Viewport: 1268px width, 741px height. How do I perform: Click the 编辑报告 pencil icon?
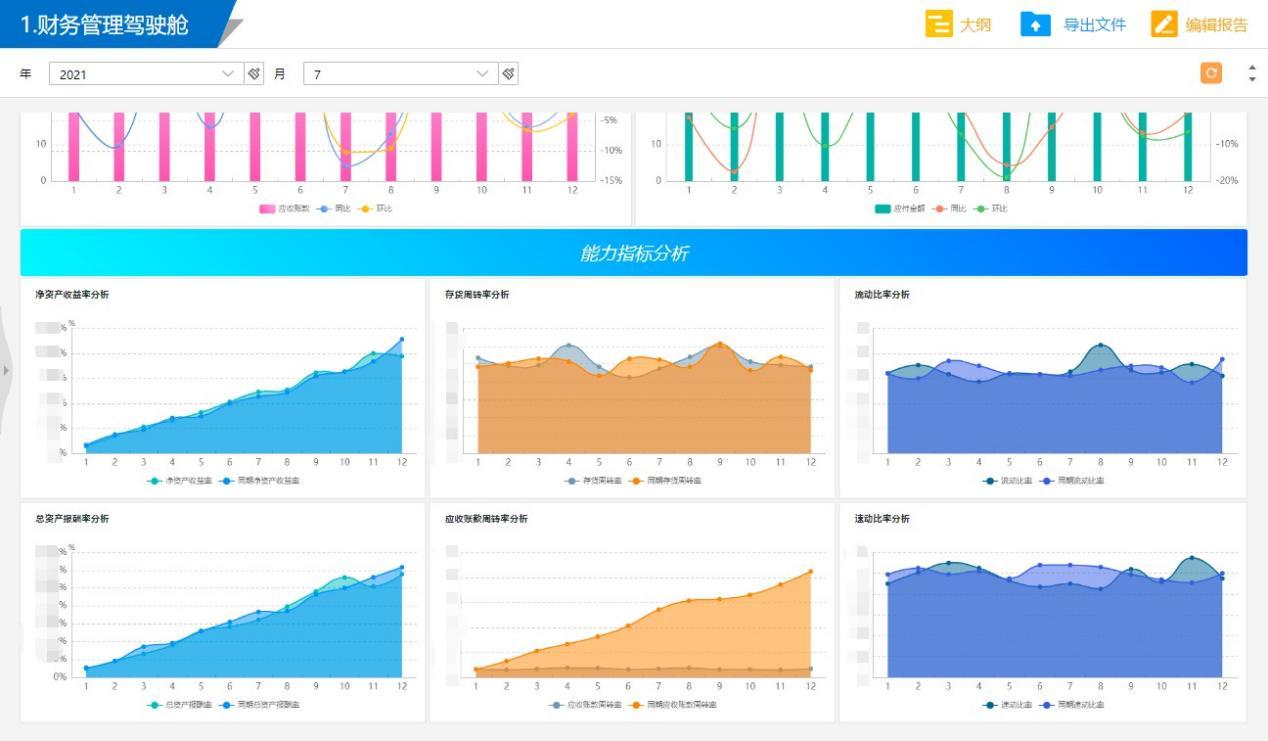(x=1164, y=25)
